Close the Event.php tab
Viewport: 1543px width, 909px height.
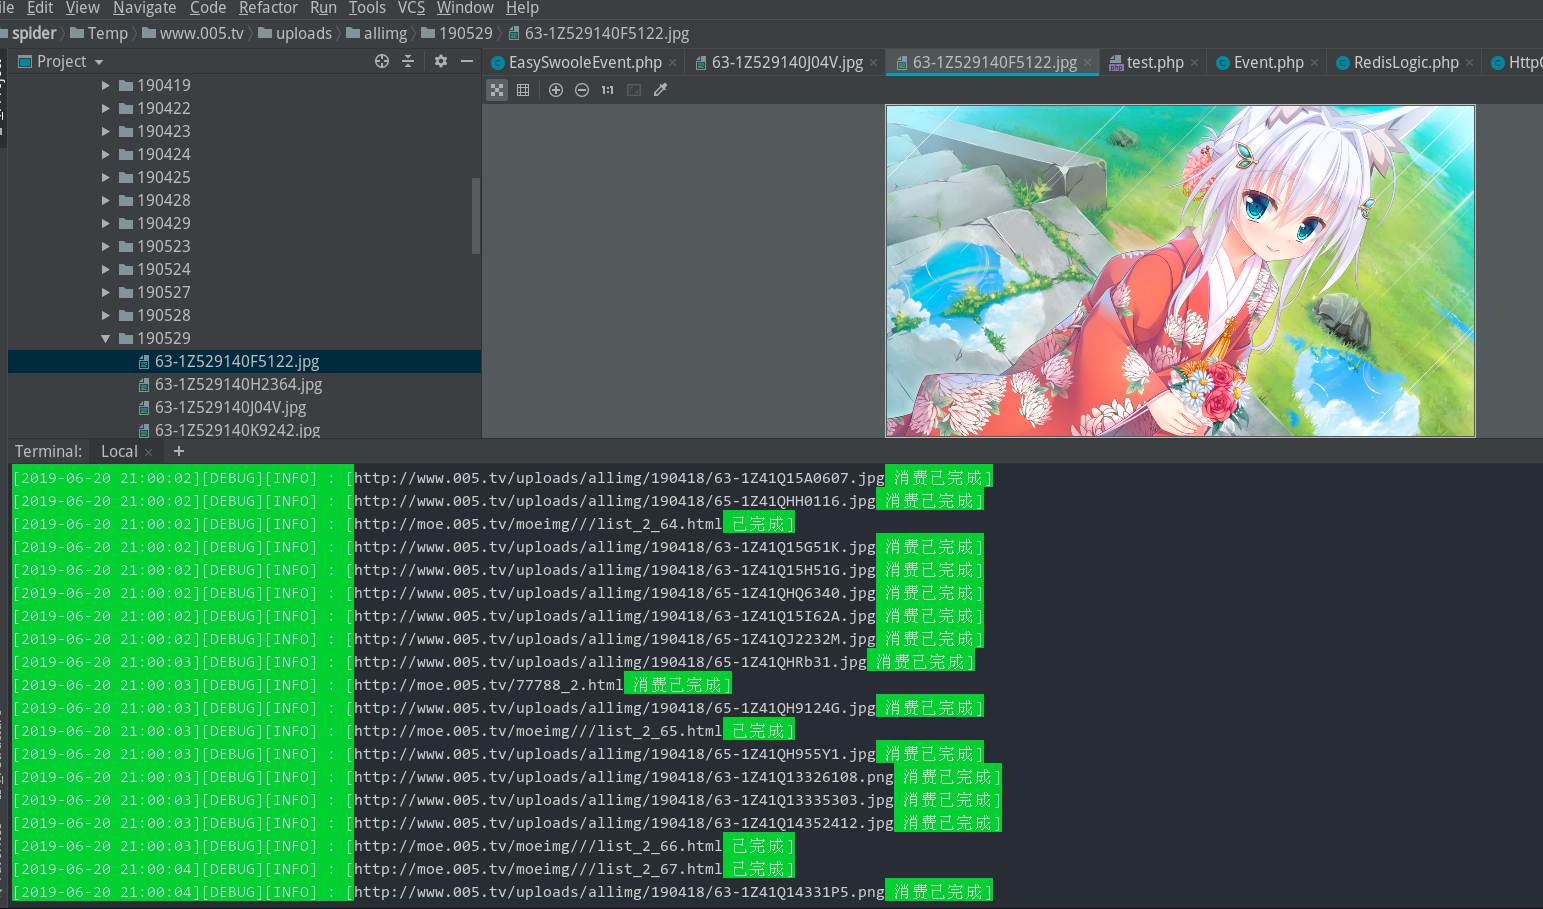[x=1315, y=63]
